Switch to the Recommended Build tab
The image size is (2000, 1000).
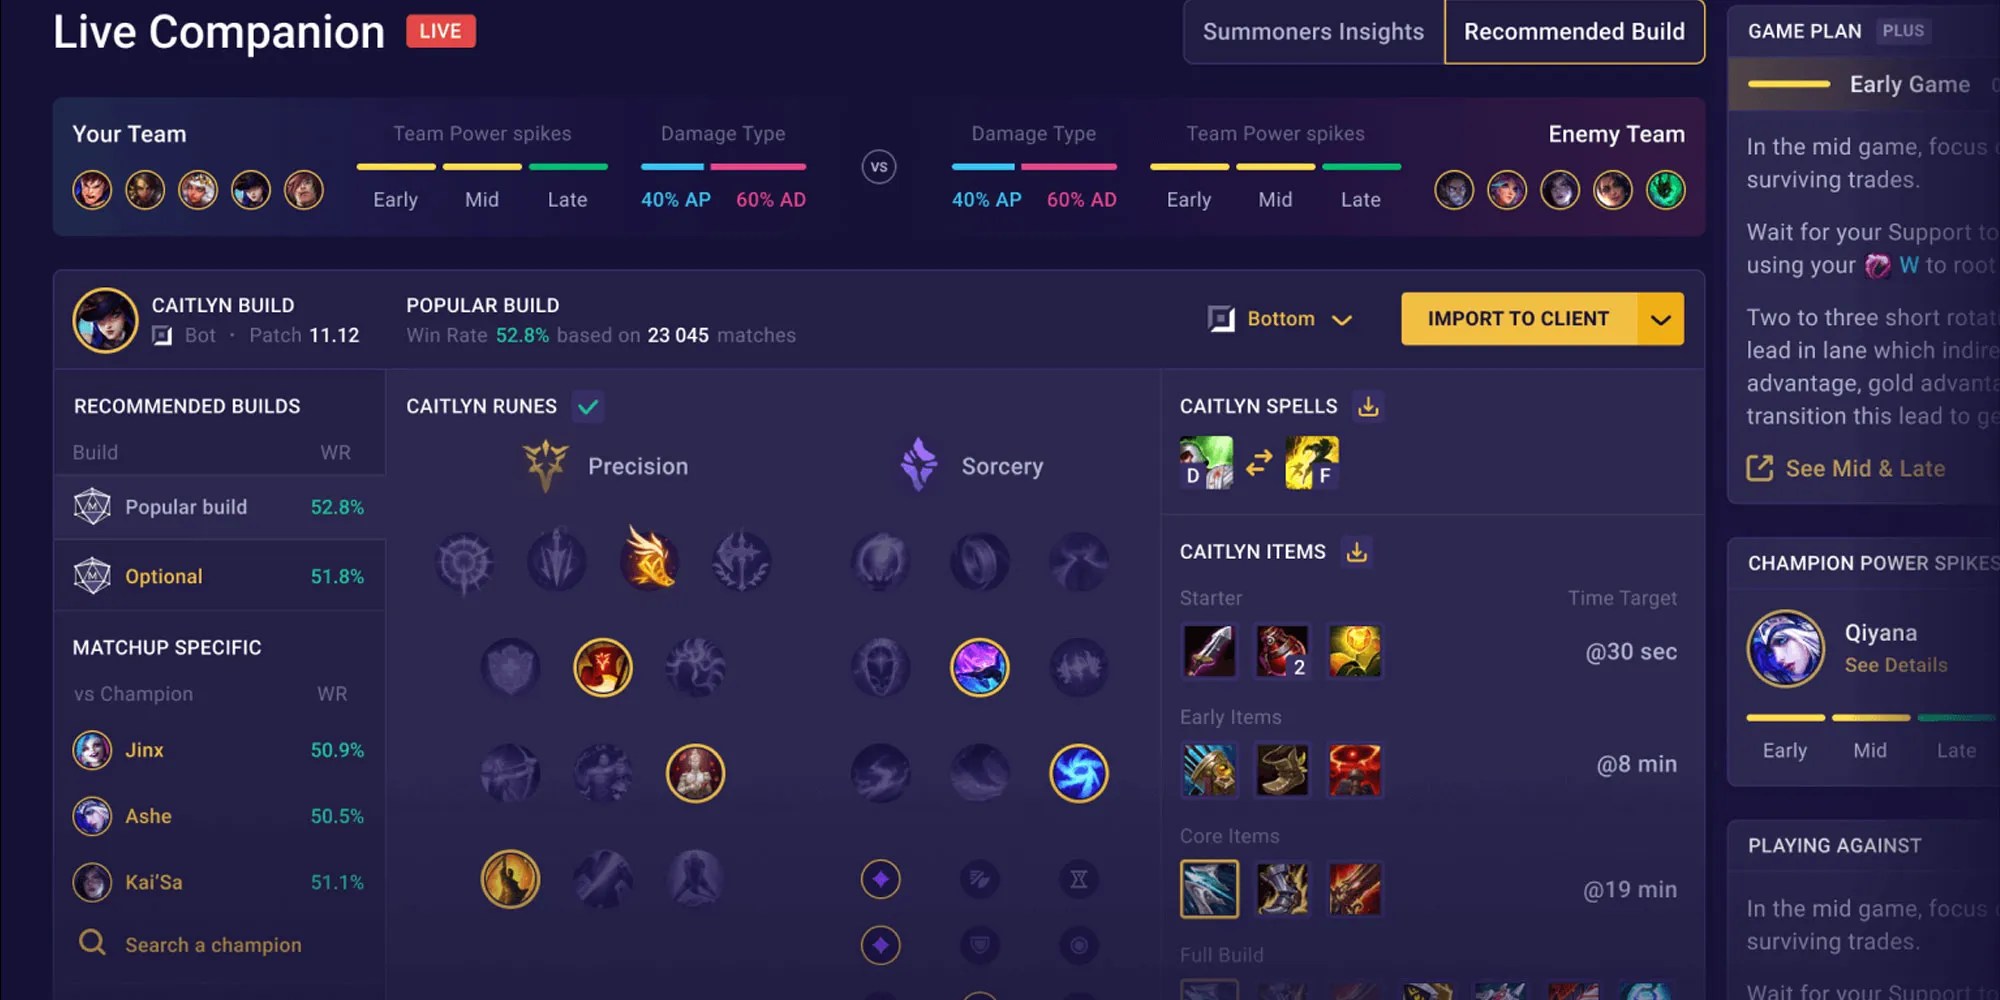click(1574, 32)
